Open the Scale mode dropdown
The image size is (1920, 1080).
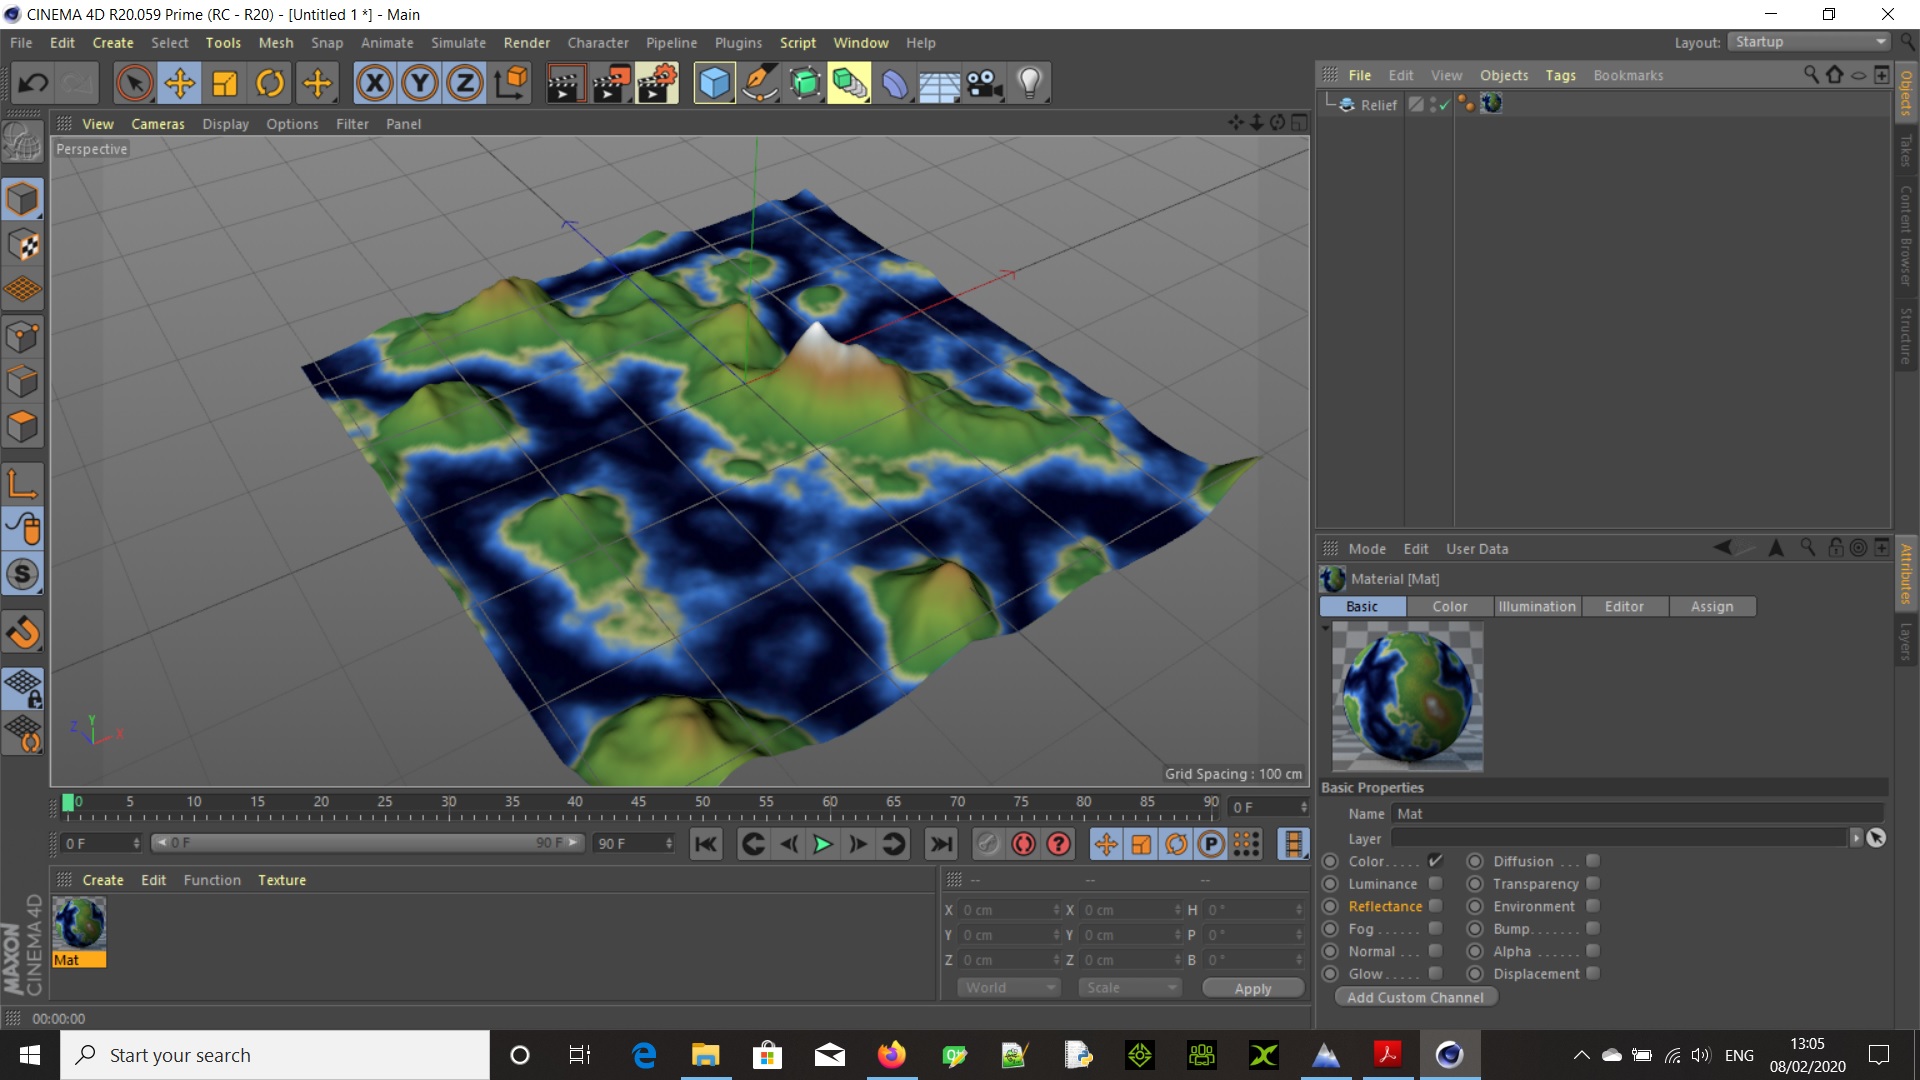(1130, 987)
